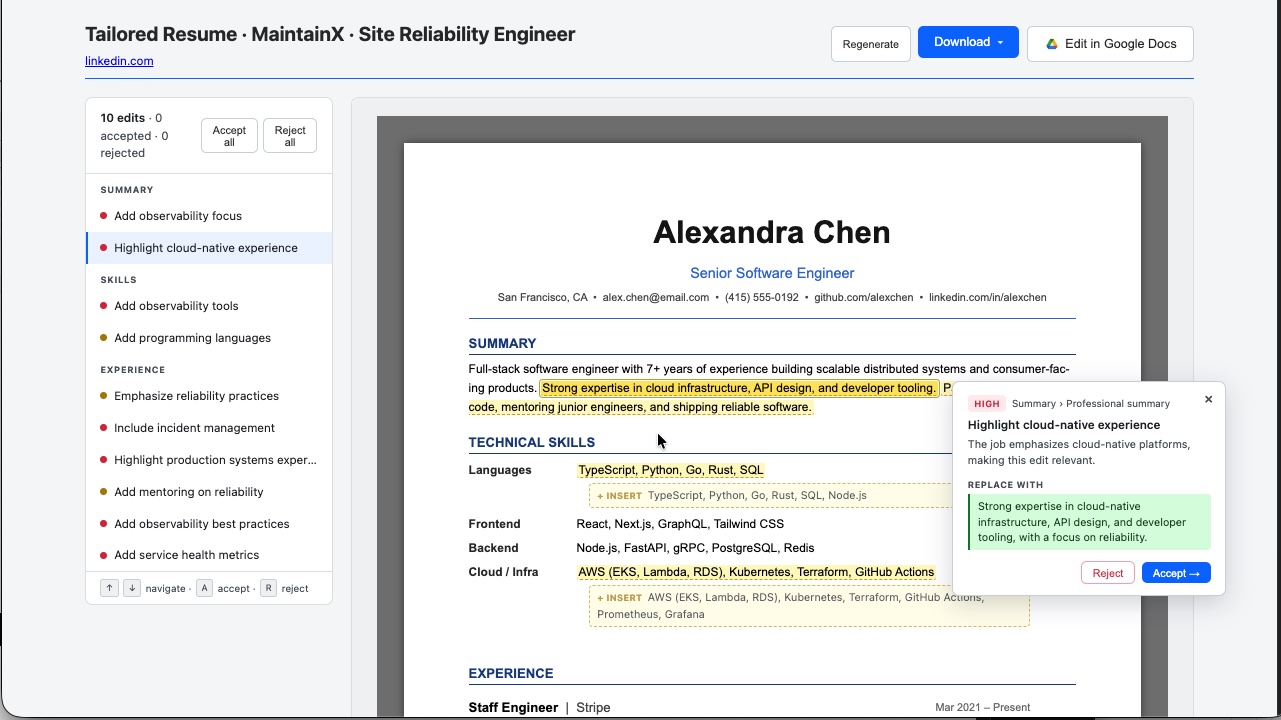This screenshot has height=720, width=1281.
Task: Click highlighted 'AWS (EKS, Lambda, RDS)' line
Action: [x=756, y=572]
